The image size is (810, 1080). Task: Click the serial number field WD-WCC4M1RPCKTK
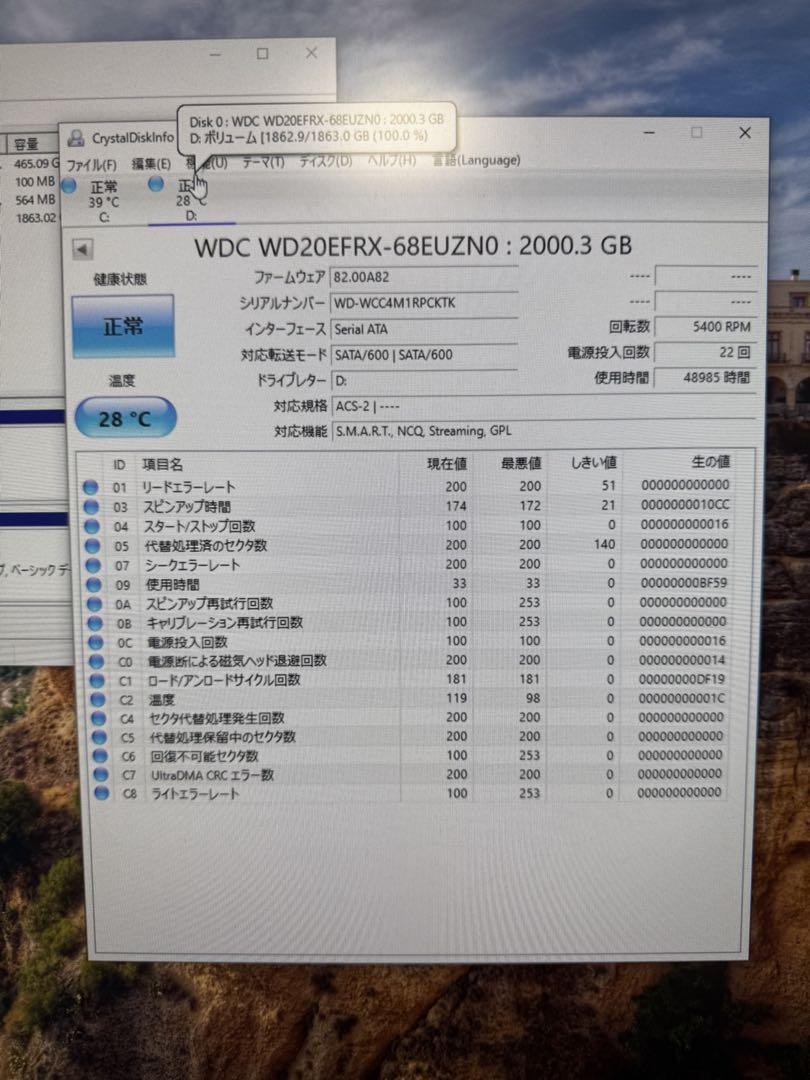pyautogui.click(x=424, y=303)
